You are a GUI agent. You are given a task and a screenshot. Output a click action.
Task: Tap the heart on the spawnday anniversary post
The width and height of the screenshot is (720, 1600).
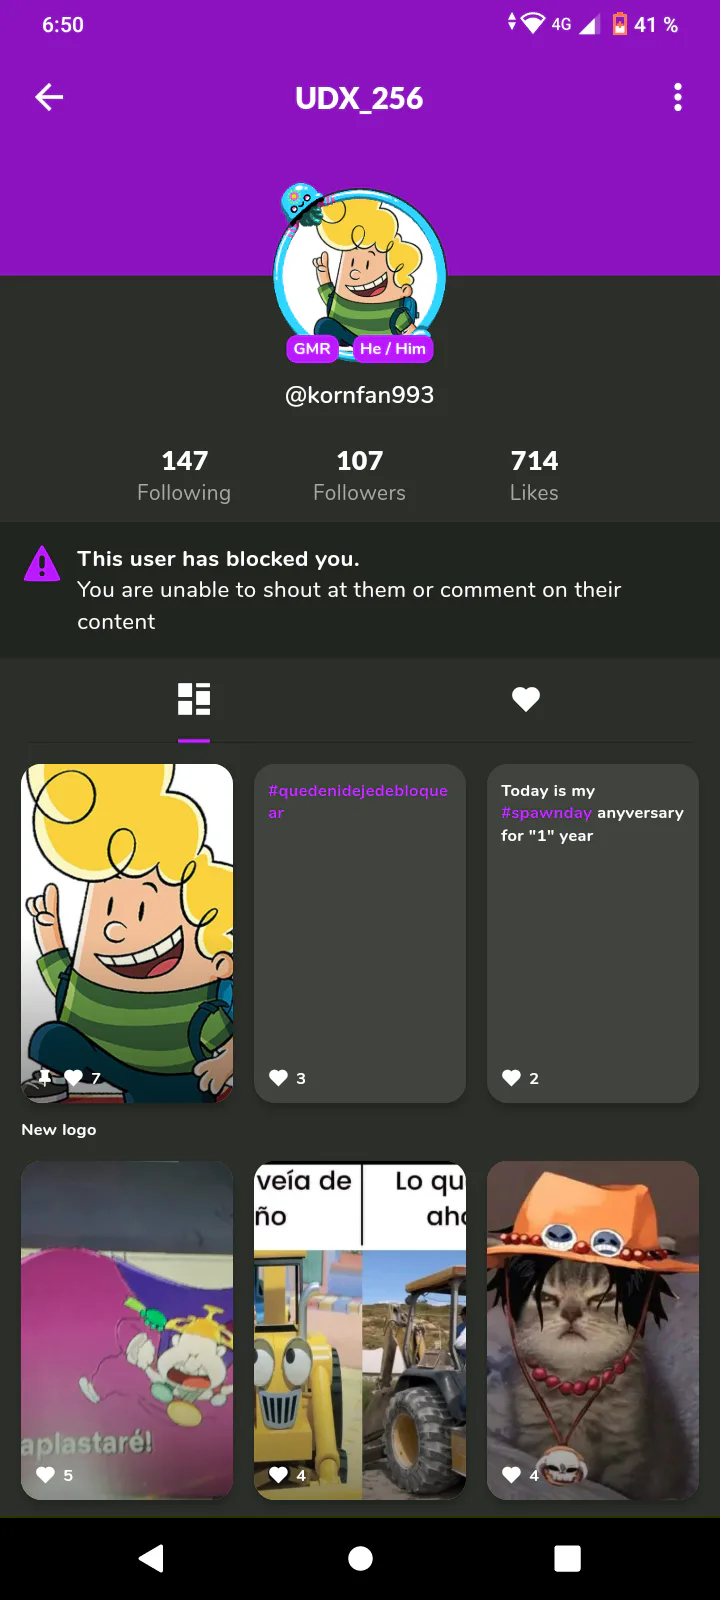coord(511,1077)
